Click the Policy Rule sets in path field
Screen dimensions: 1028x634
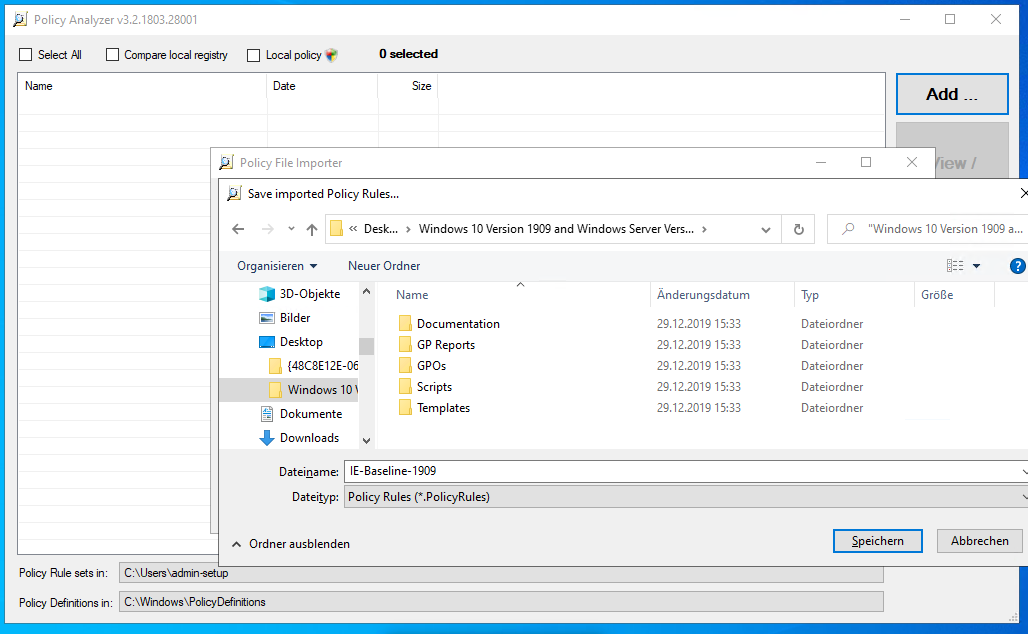pos(501,573)
